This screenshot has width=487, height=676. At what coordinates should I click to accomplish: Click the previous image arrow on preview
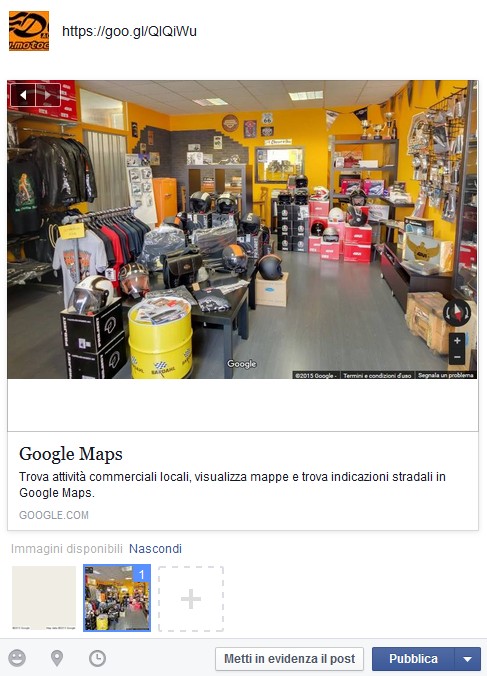click(23, 94)
